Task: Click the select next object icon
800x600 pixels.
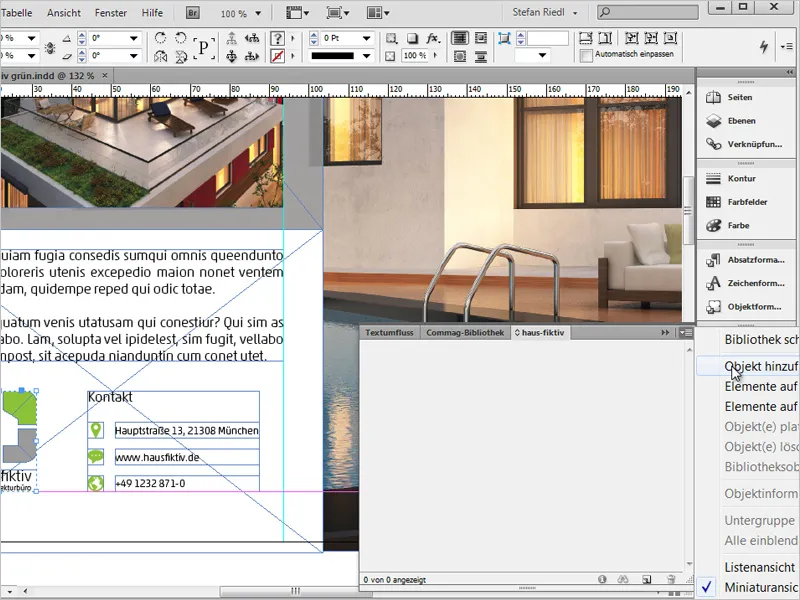Action: pos(252,56)
